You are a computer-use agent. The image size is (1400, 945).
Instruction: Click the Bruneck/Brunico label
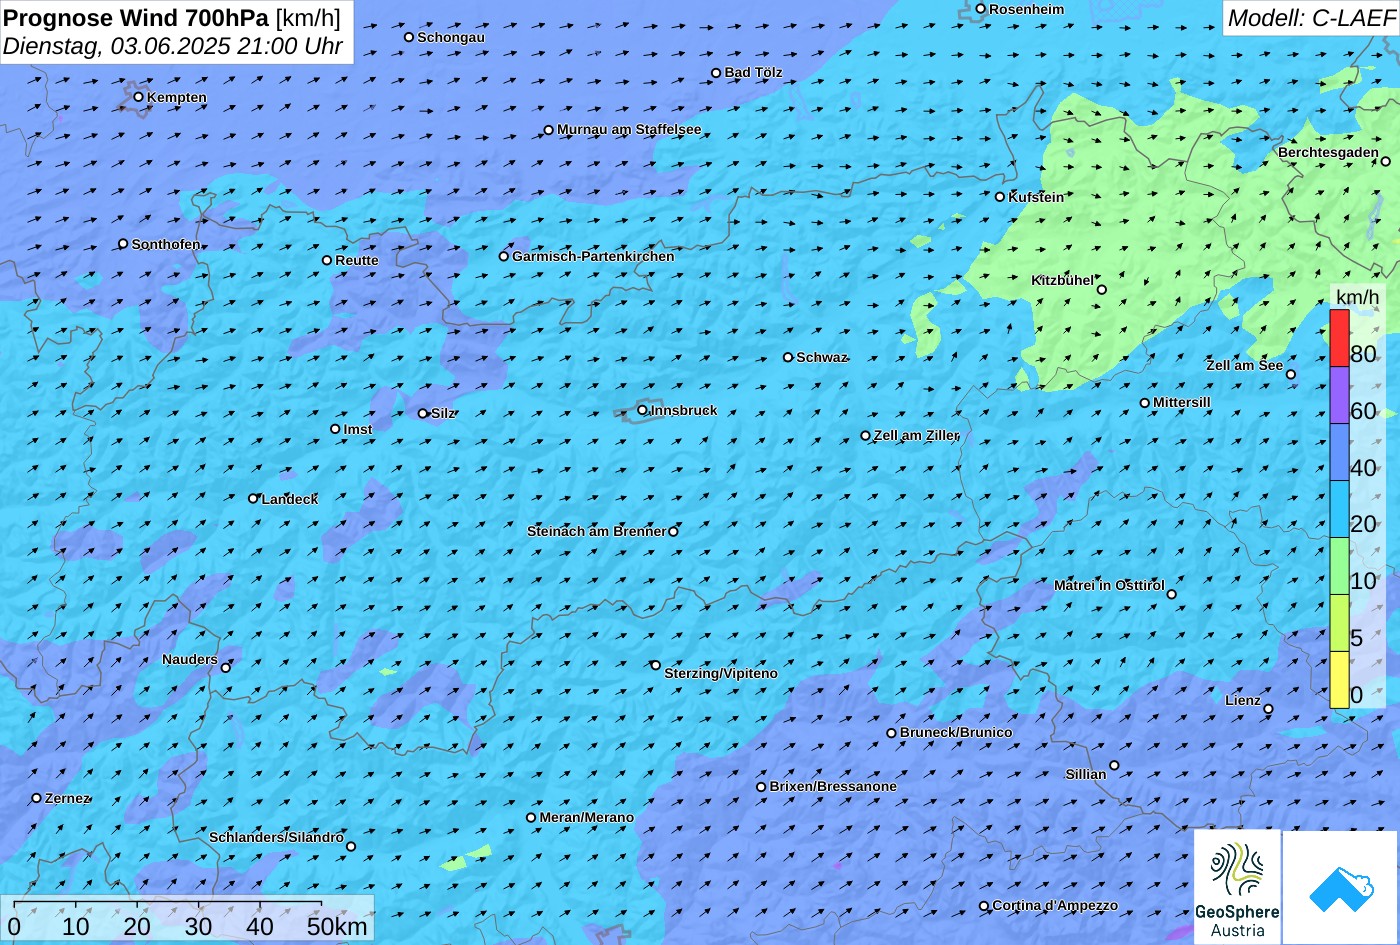956,732
